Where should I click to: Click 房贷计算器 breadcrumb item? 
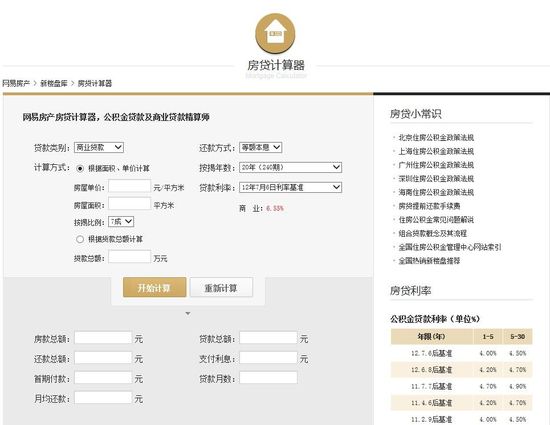[94, 83]
